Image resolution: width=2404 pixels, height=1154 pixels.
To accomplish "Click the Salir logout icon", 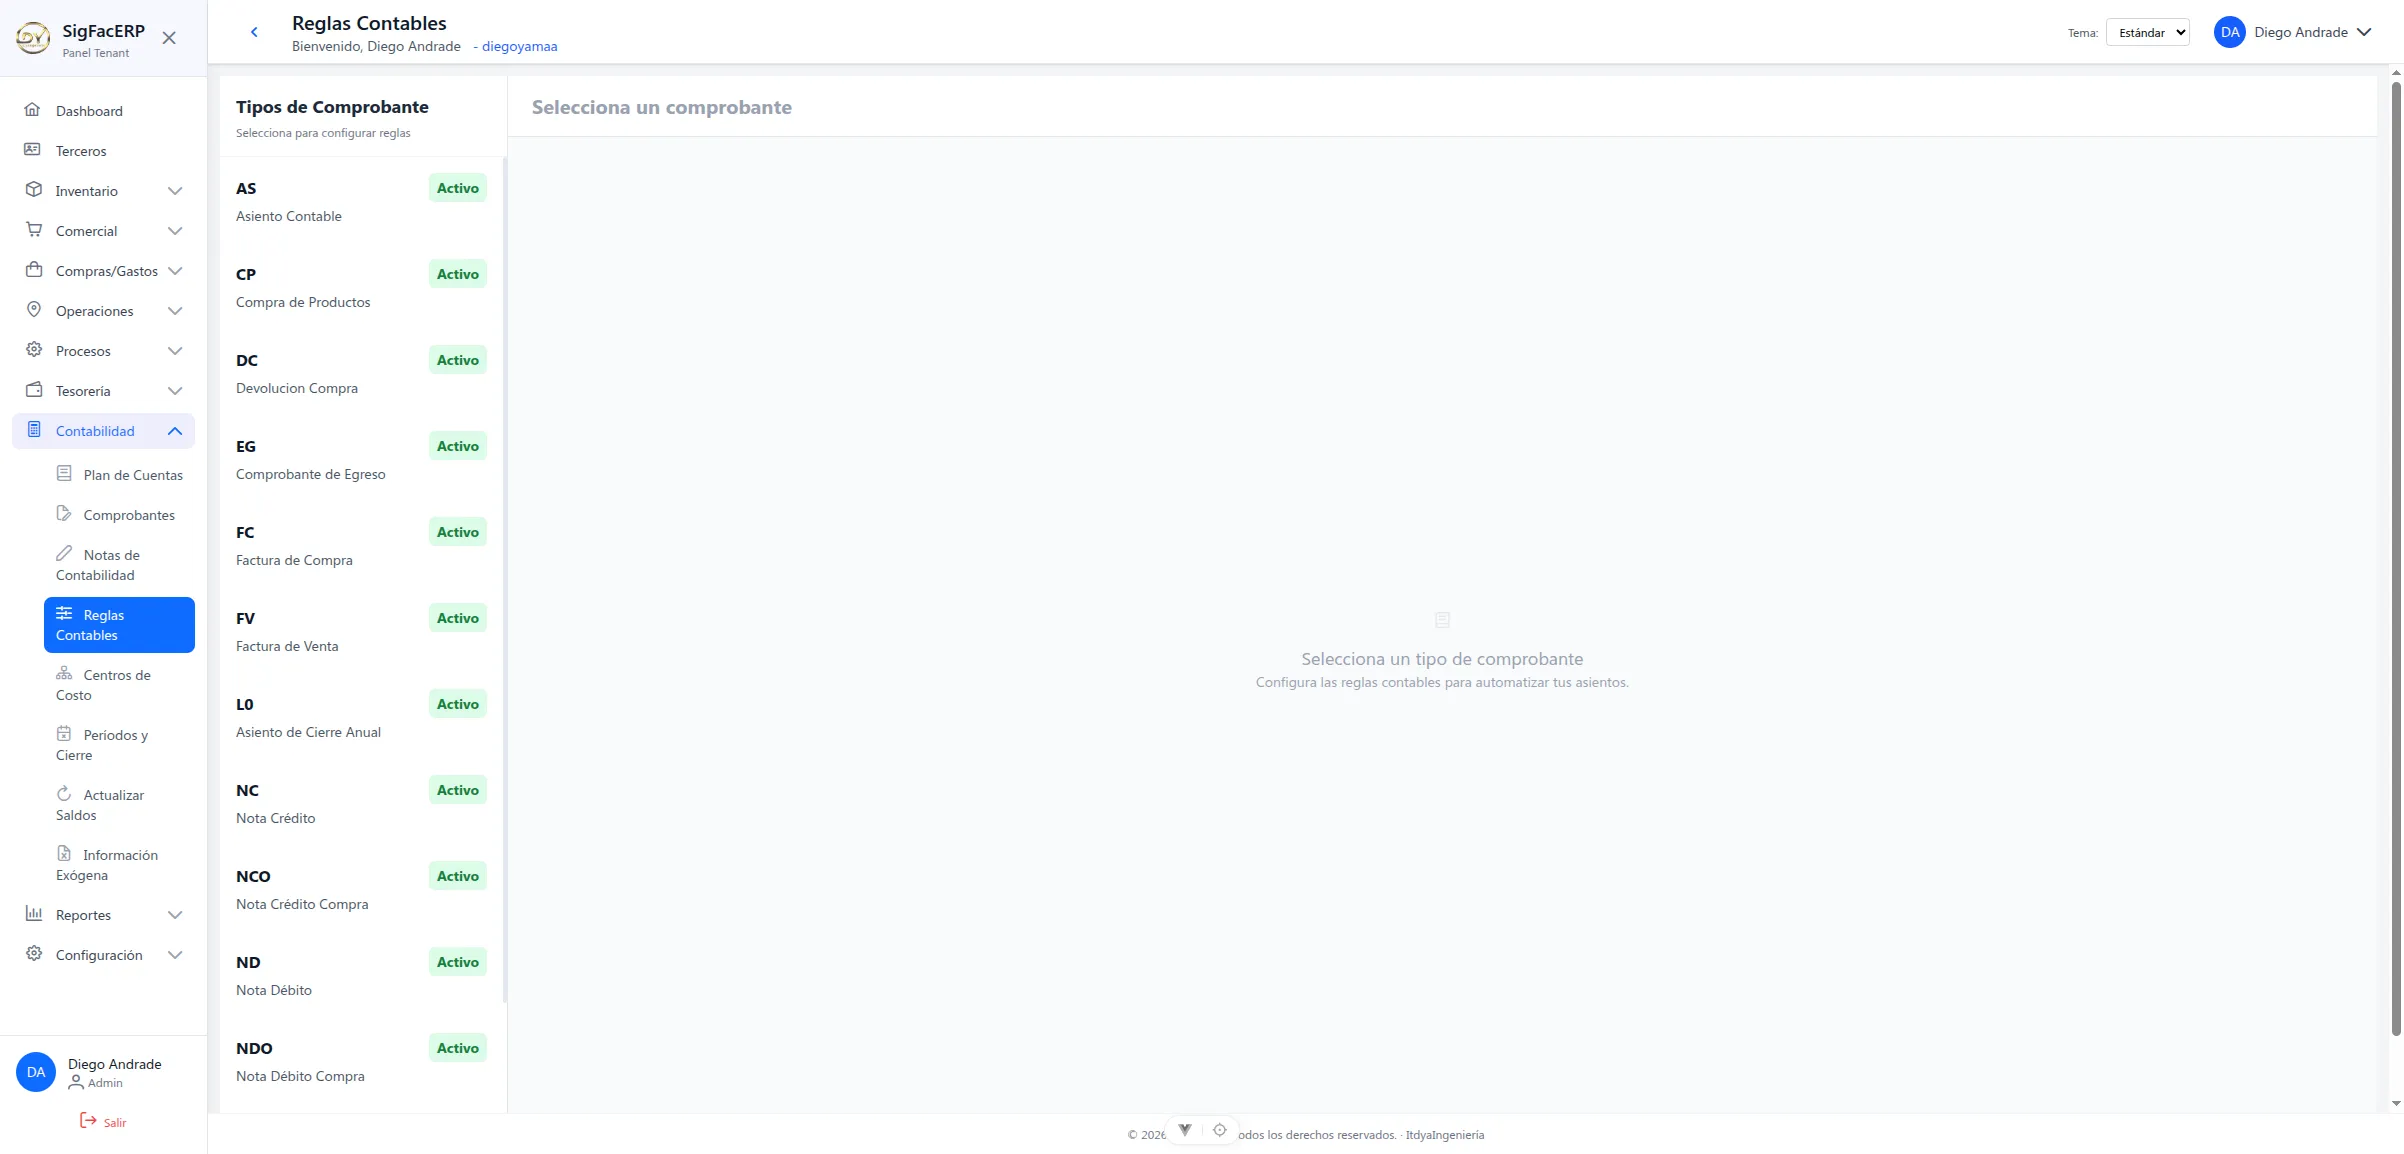I will pos(88,1121).
